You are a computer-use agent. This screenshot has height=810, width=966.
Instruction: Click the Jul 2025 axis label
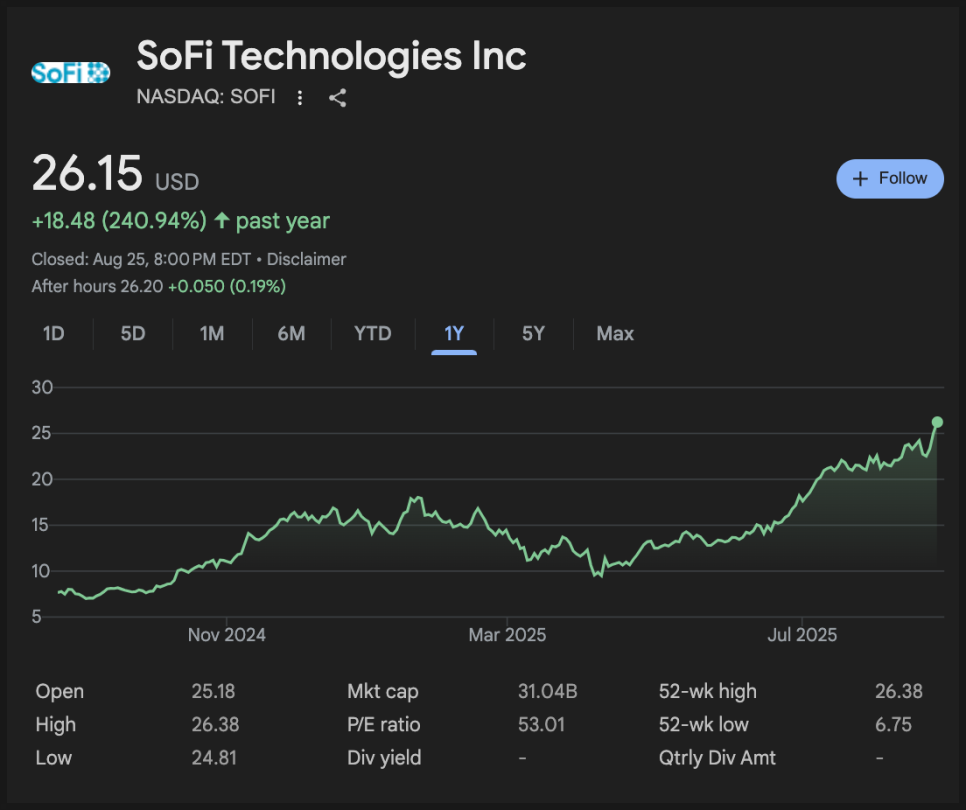coord(802,635)
